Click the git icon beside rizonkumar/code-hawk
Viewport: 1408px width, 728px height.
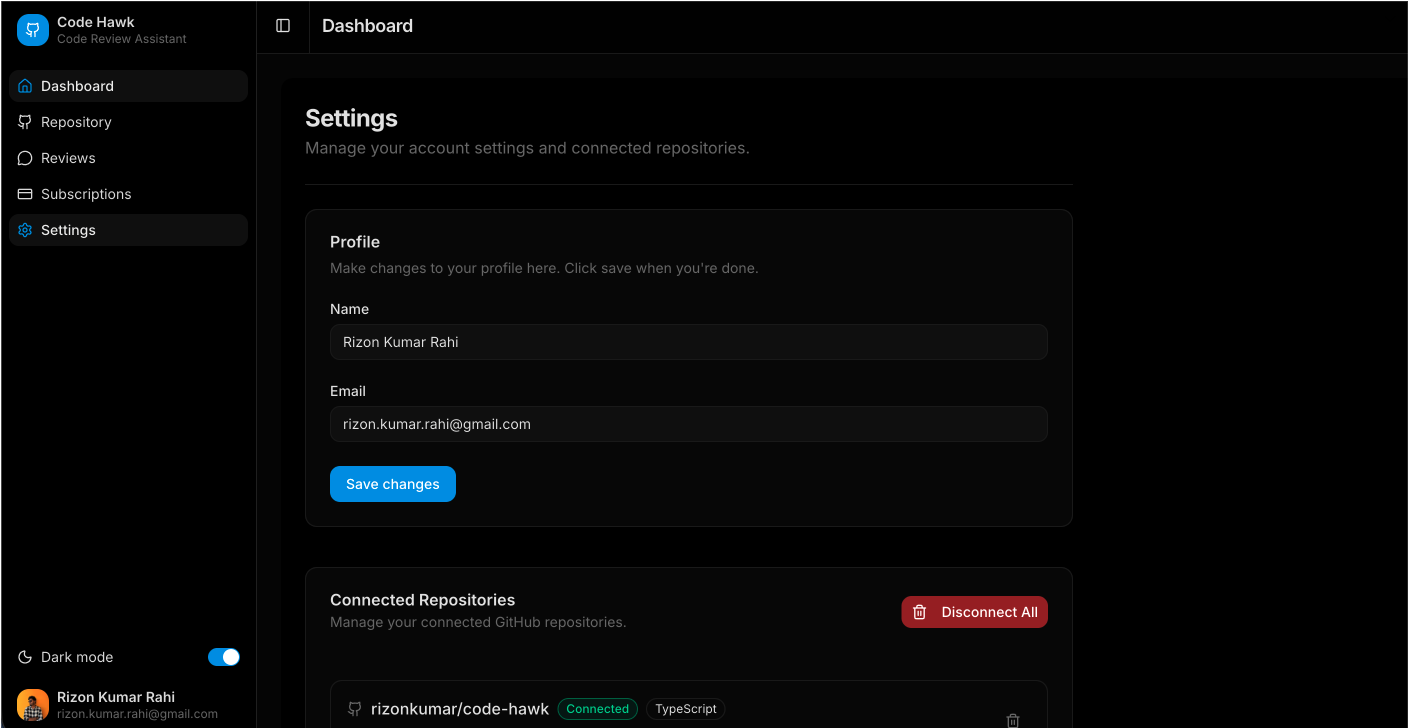[x=354, y=708]
